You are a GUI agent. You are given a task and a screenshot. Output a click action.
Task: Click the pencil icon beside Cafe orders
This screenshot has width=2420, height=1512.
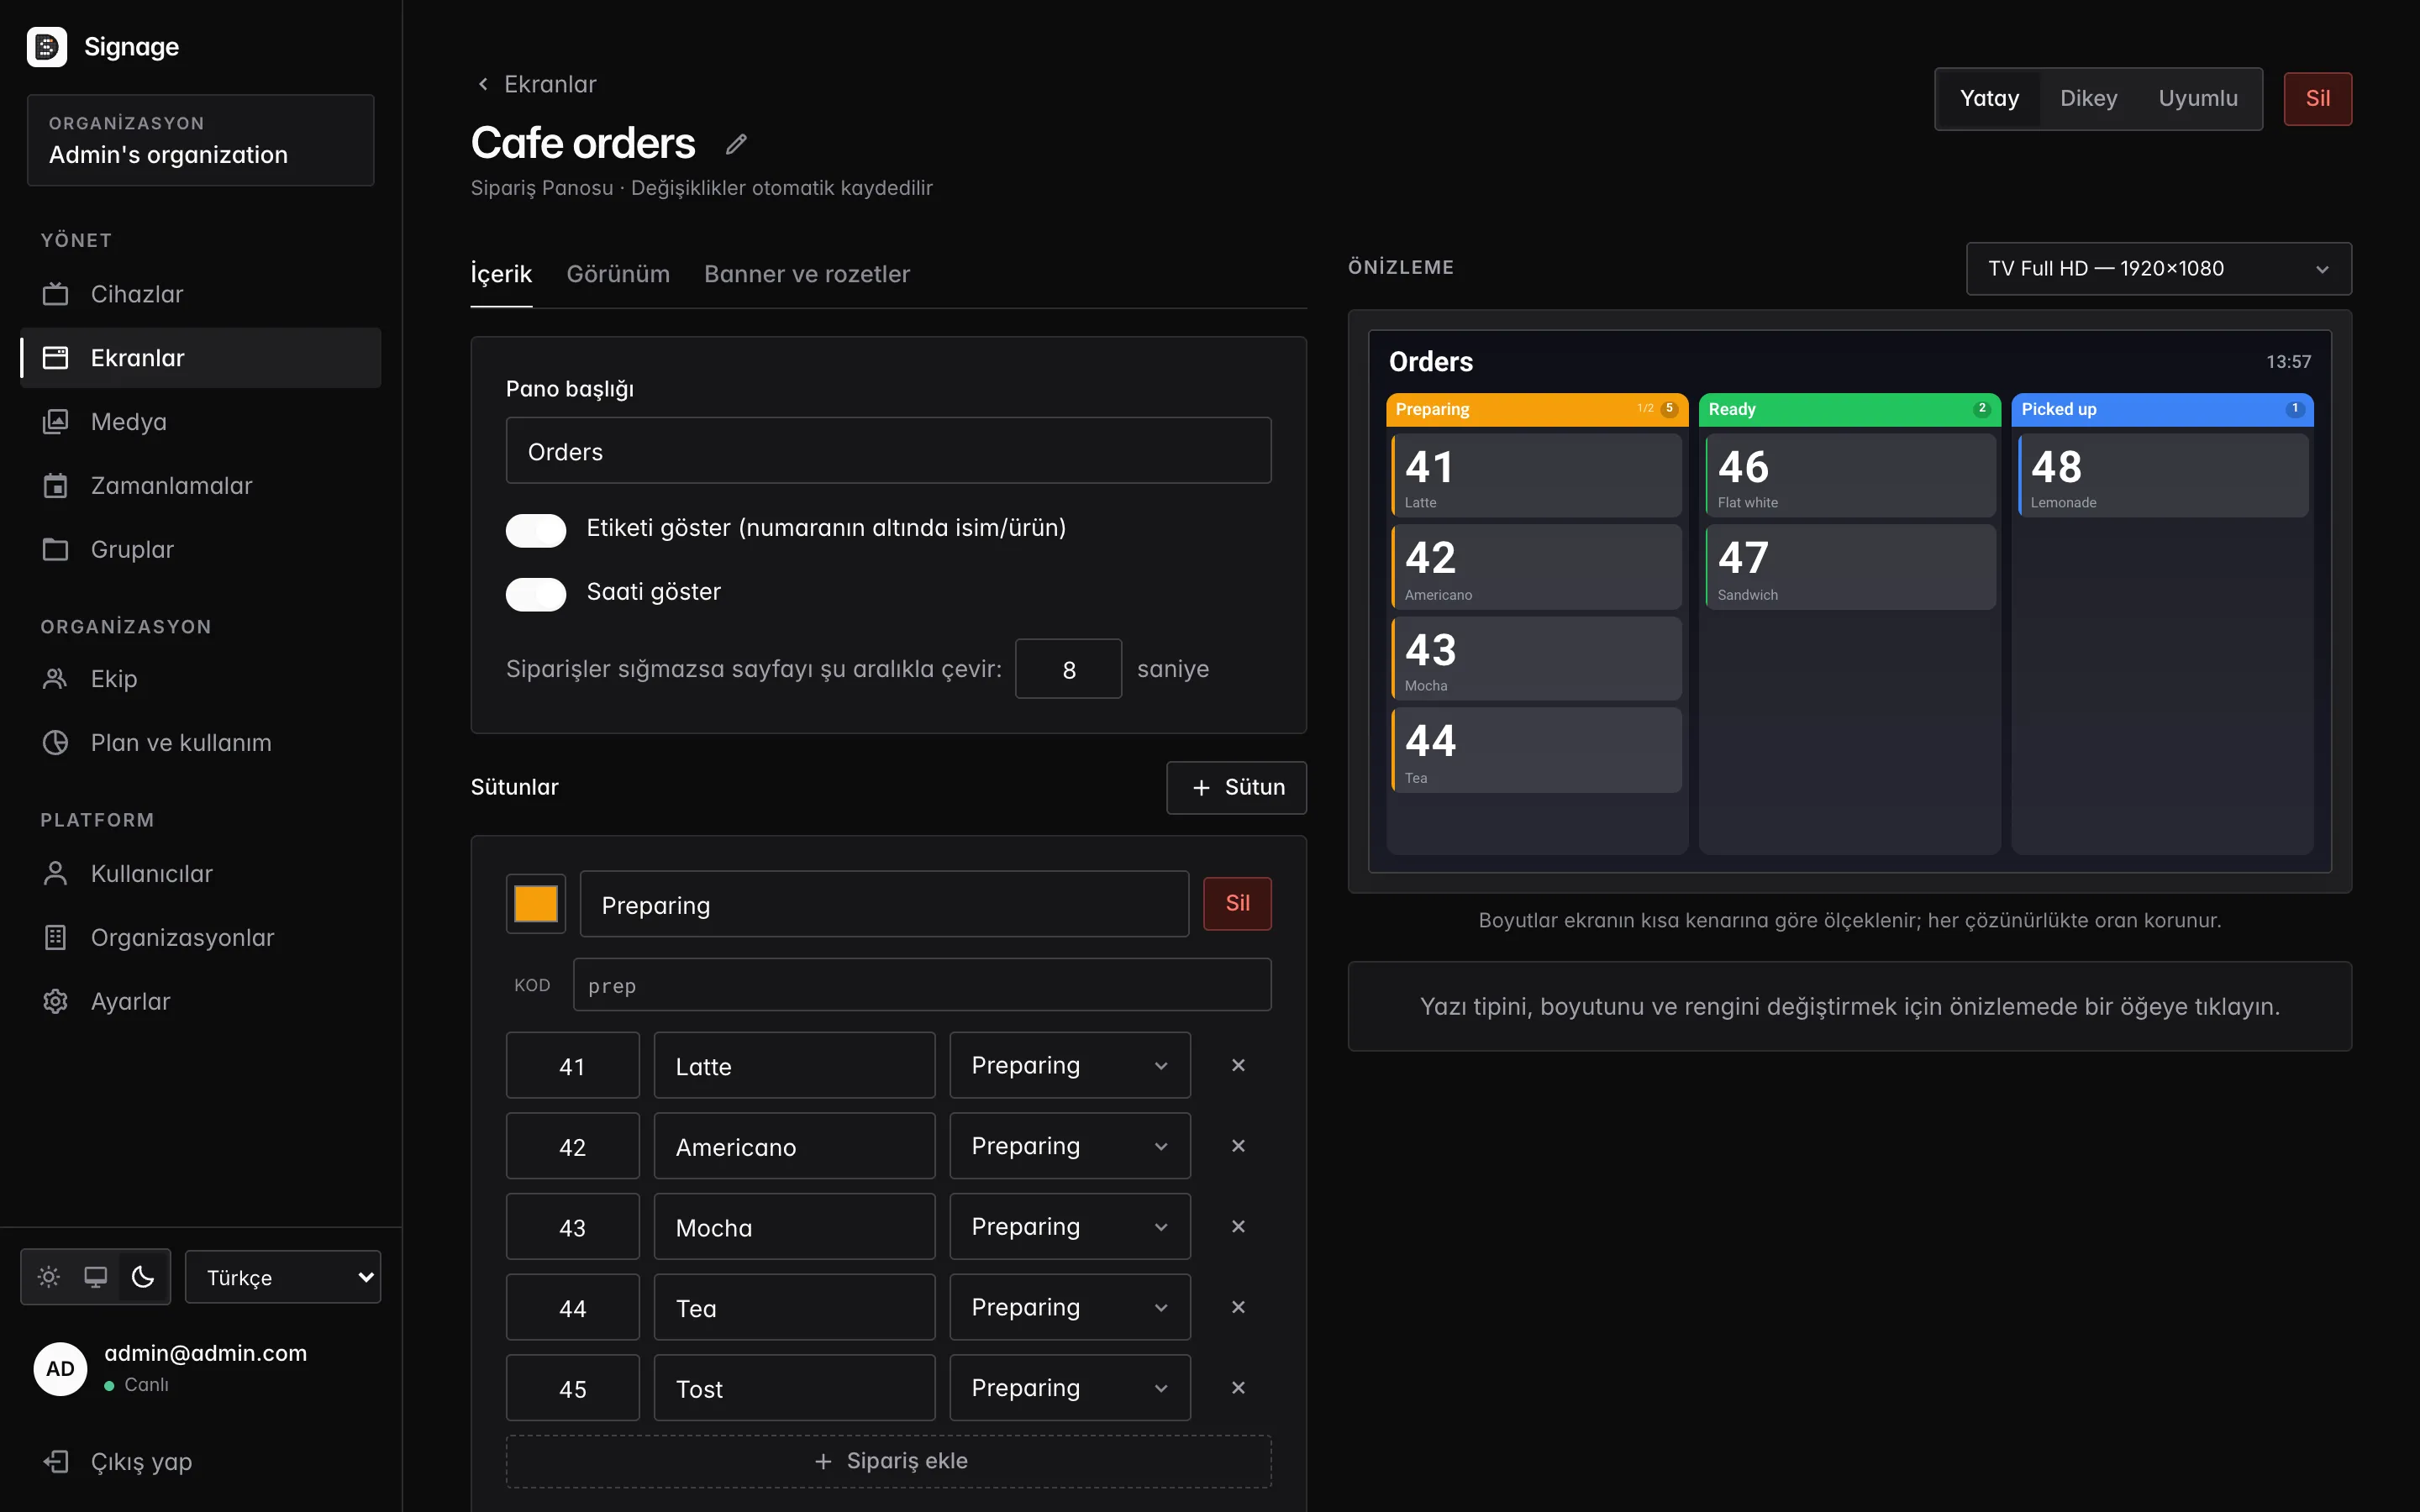pyautogui.click(x=736, y=144)
